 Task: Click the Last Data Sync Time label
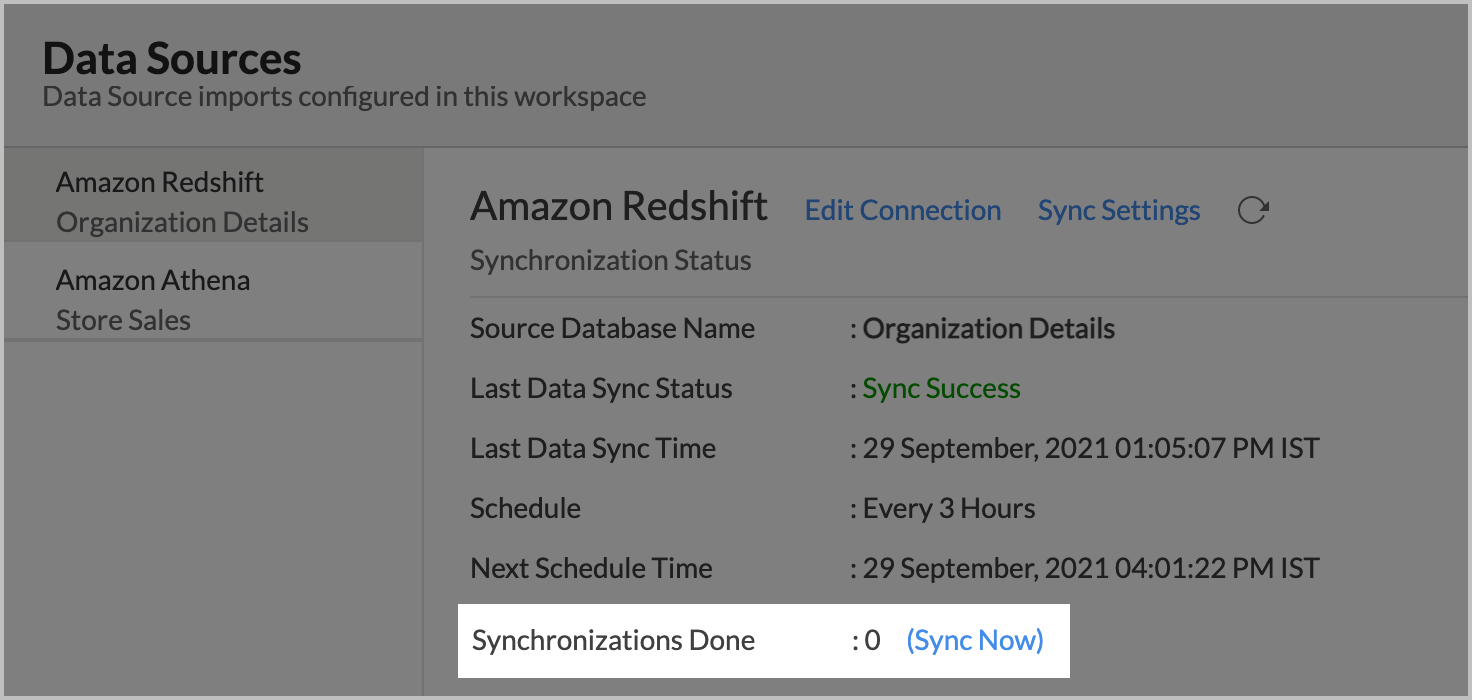click(x=593, y=448)
